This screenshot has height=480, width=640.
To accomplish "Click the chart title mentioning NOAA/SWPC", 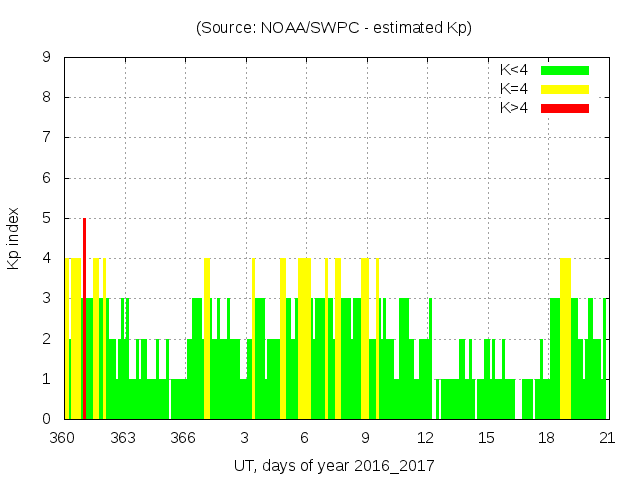I will click(x=334, y=28).
